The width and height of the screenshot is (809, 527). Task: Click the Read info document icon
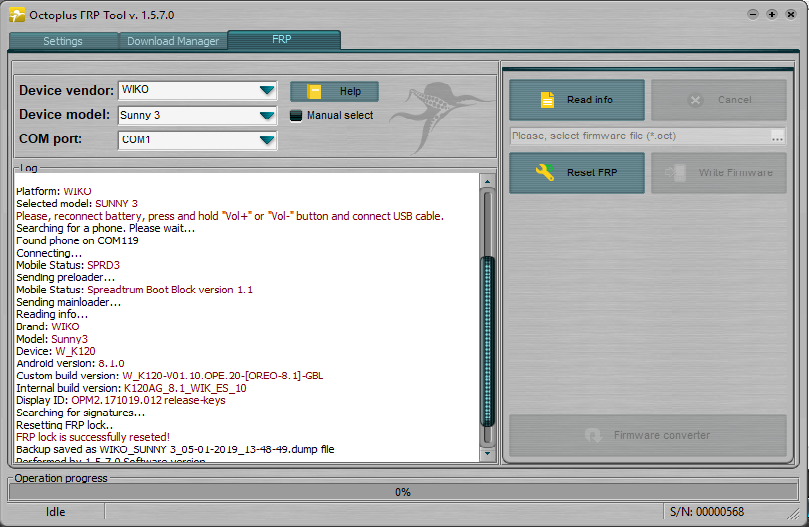[x=547, y=100]
